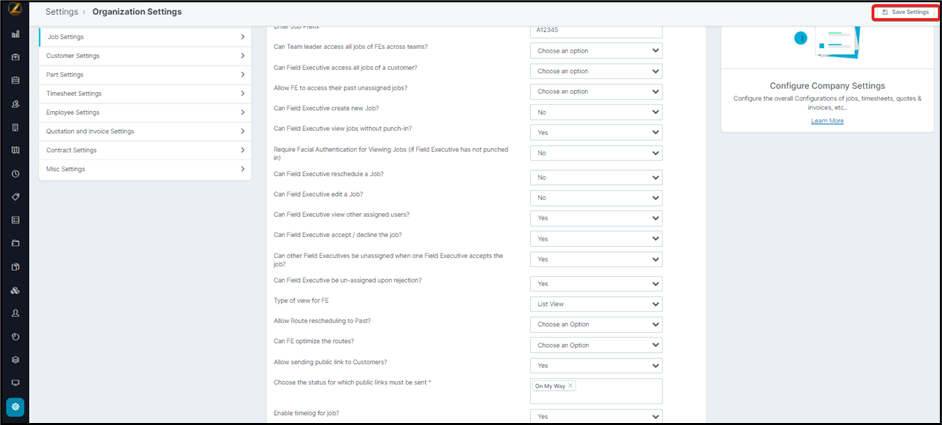Viewport: 942px width, 425px height.
Task: Open the price tag sidebar icon
Action: (x=15, y=197)
